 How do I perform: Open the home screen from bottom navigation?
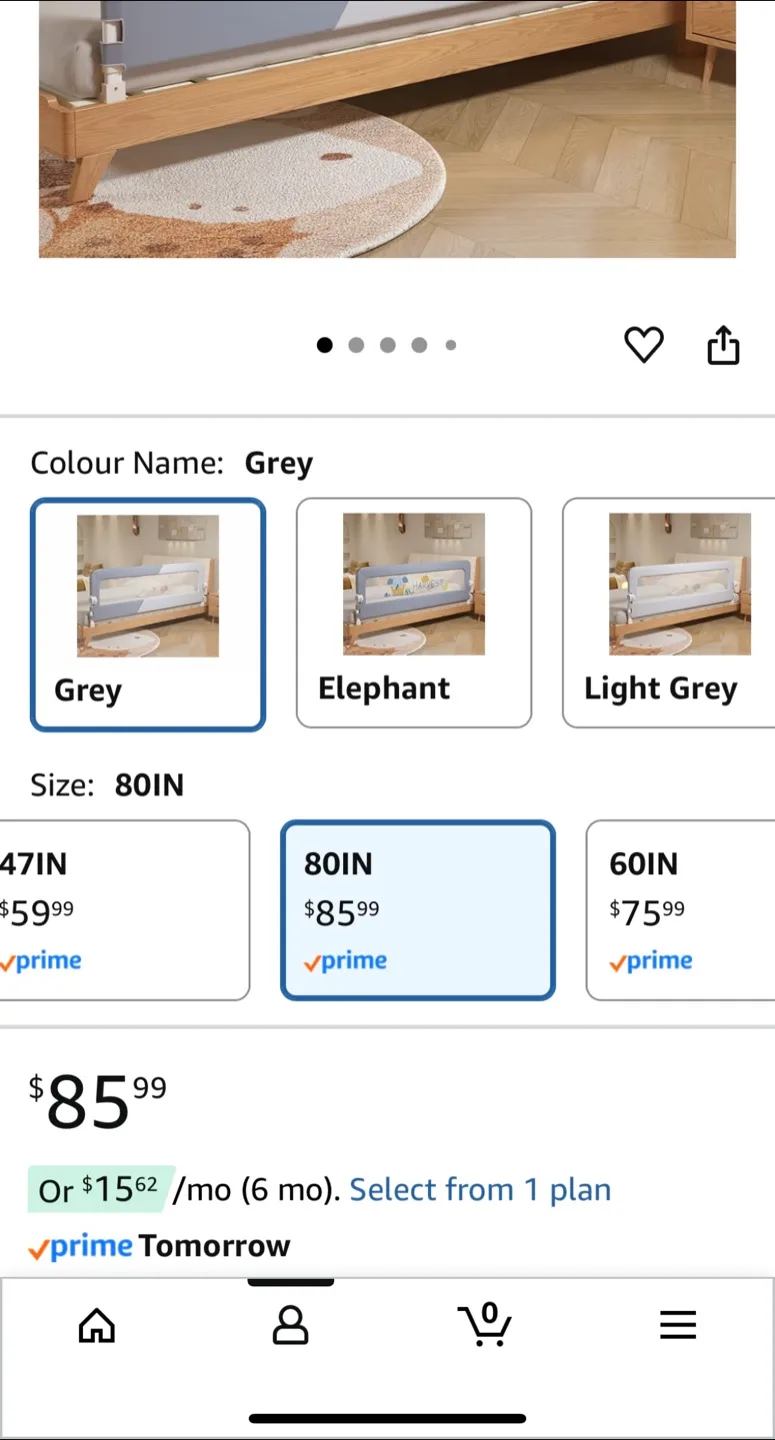pos(96,1324)
